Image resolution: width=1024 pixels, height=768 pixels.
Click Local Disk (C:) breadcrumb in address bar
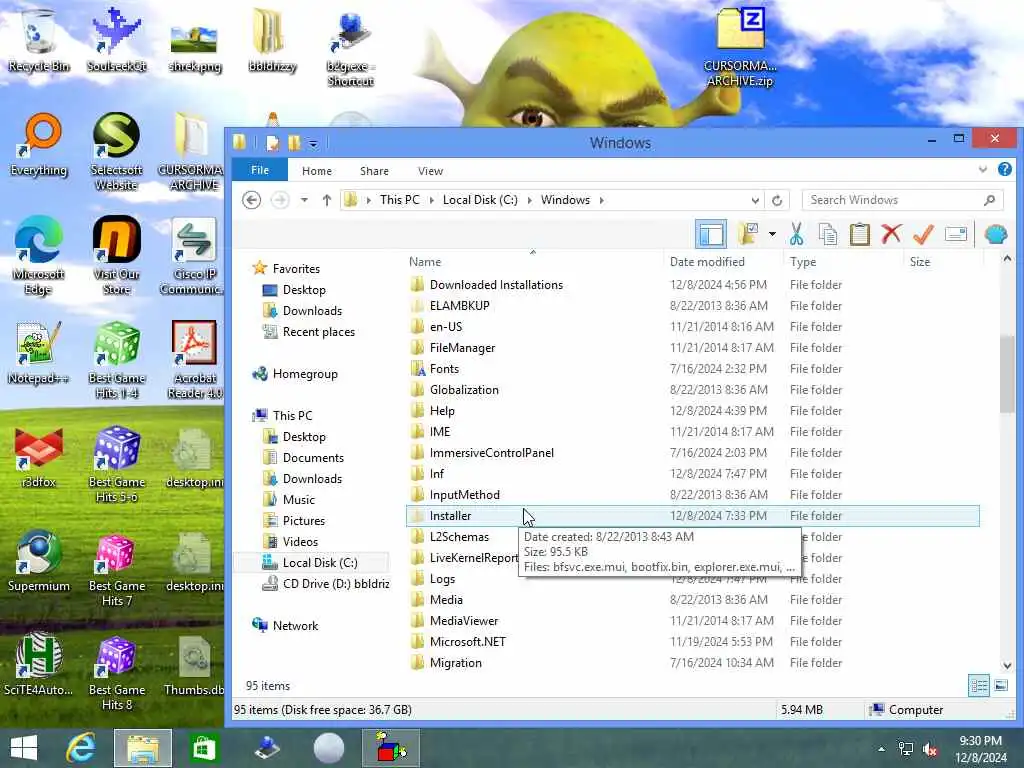(x=480, y=200)
